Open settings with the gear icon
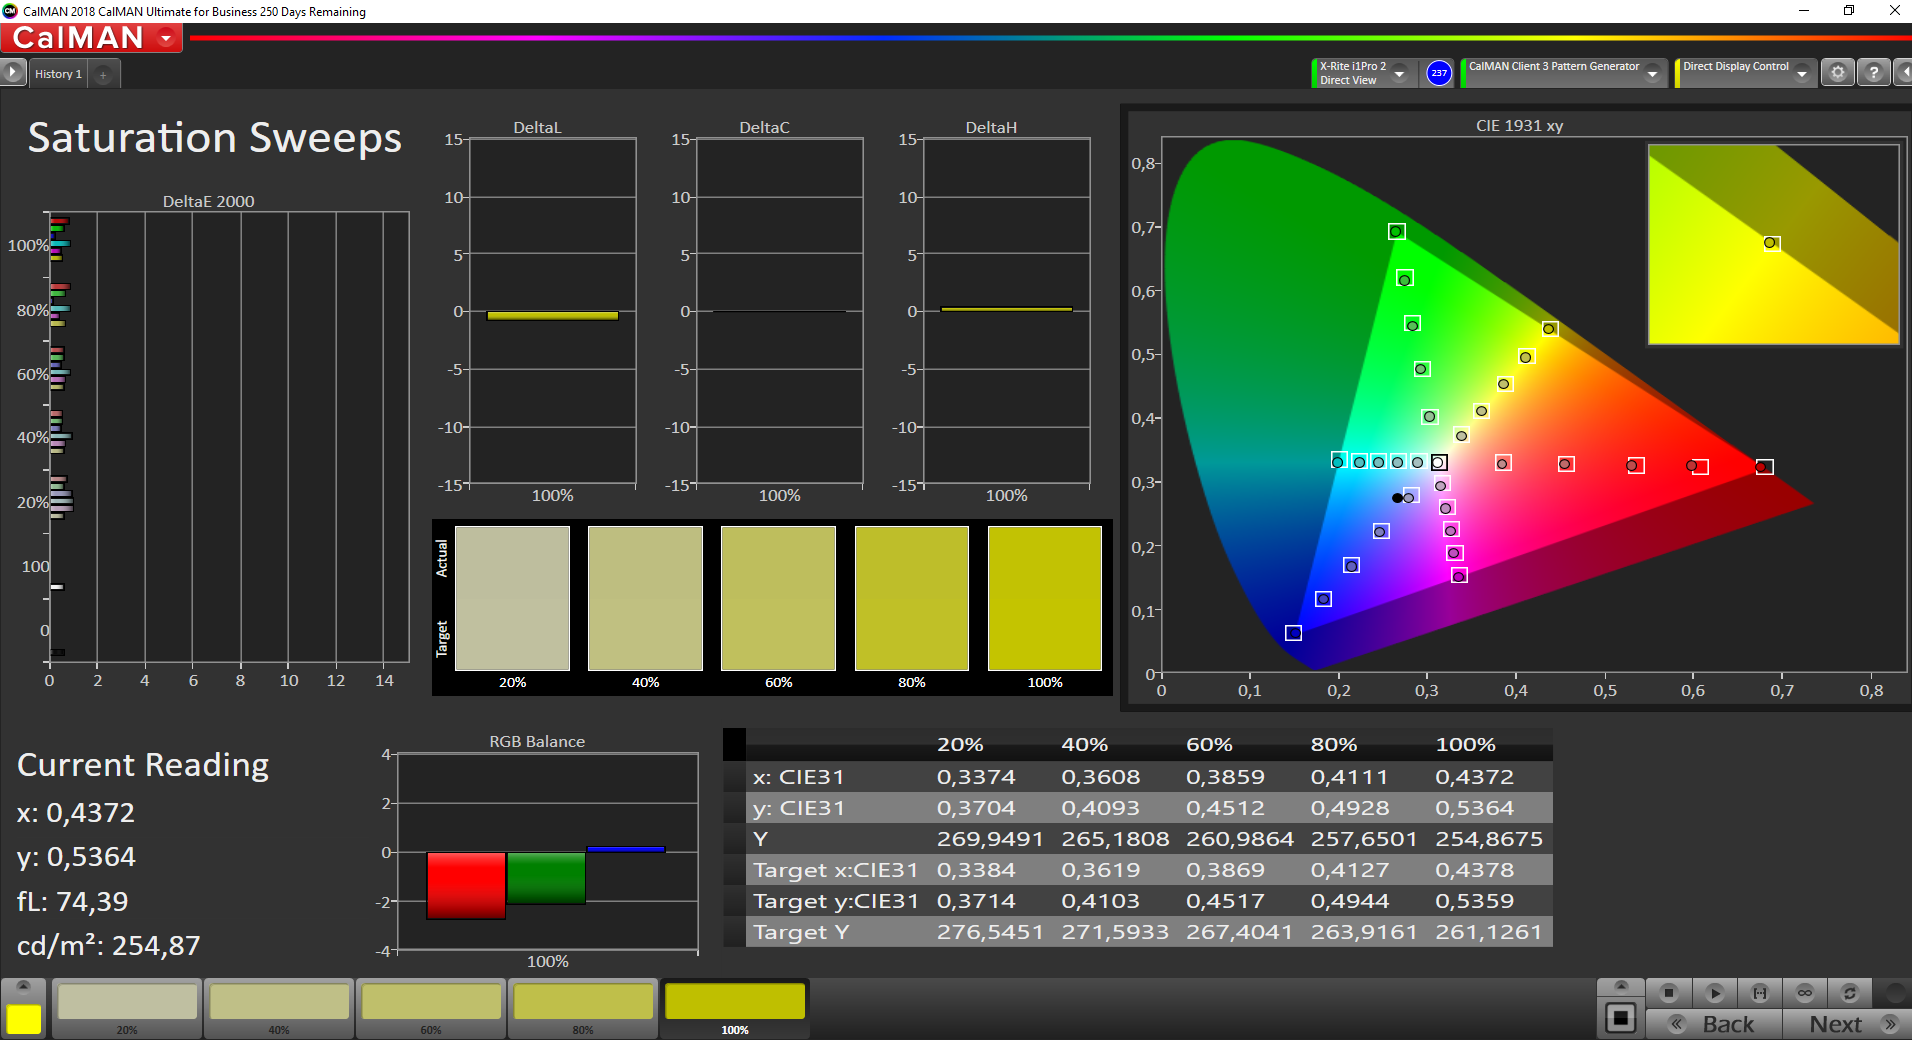Screen dimensions: 1912x1040 click(1837, 73)
